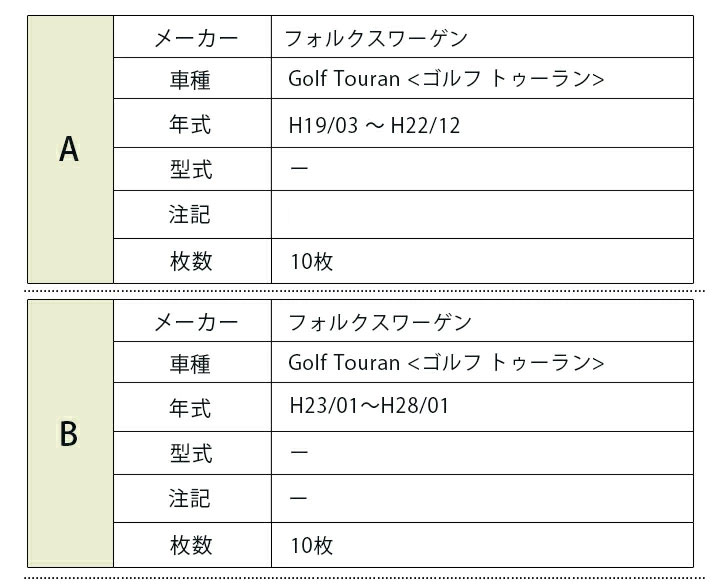
Task: Select the 10枚 value in table A
Action: (311, 262)
